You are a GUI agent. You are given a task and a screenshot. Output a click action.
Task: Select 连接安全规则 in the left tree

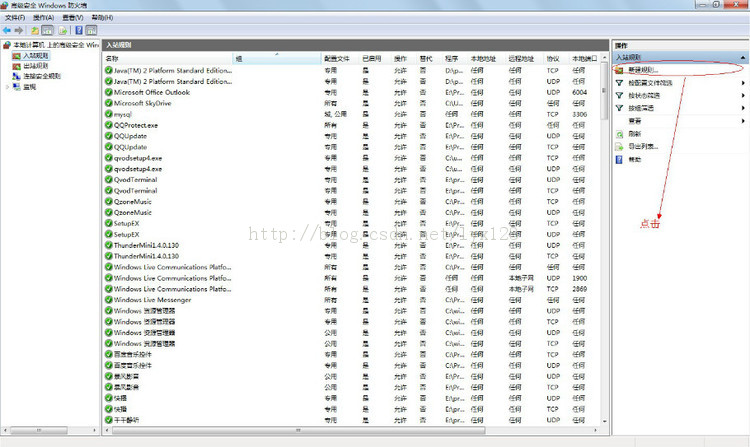(x=42, y=76)
